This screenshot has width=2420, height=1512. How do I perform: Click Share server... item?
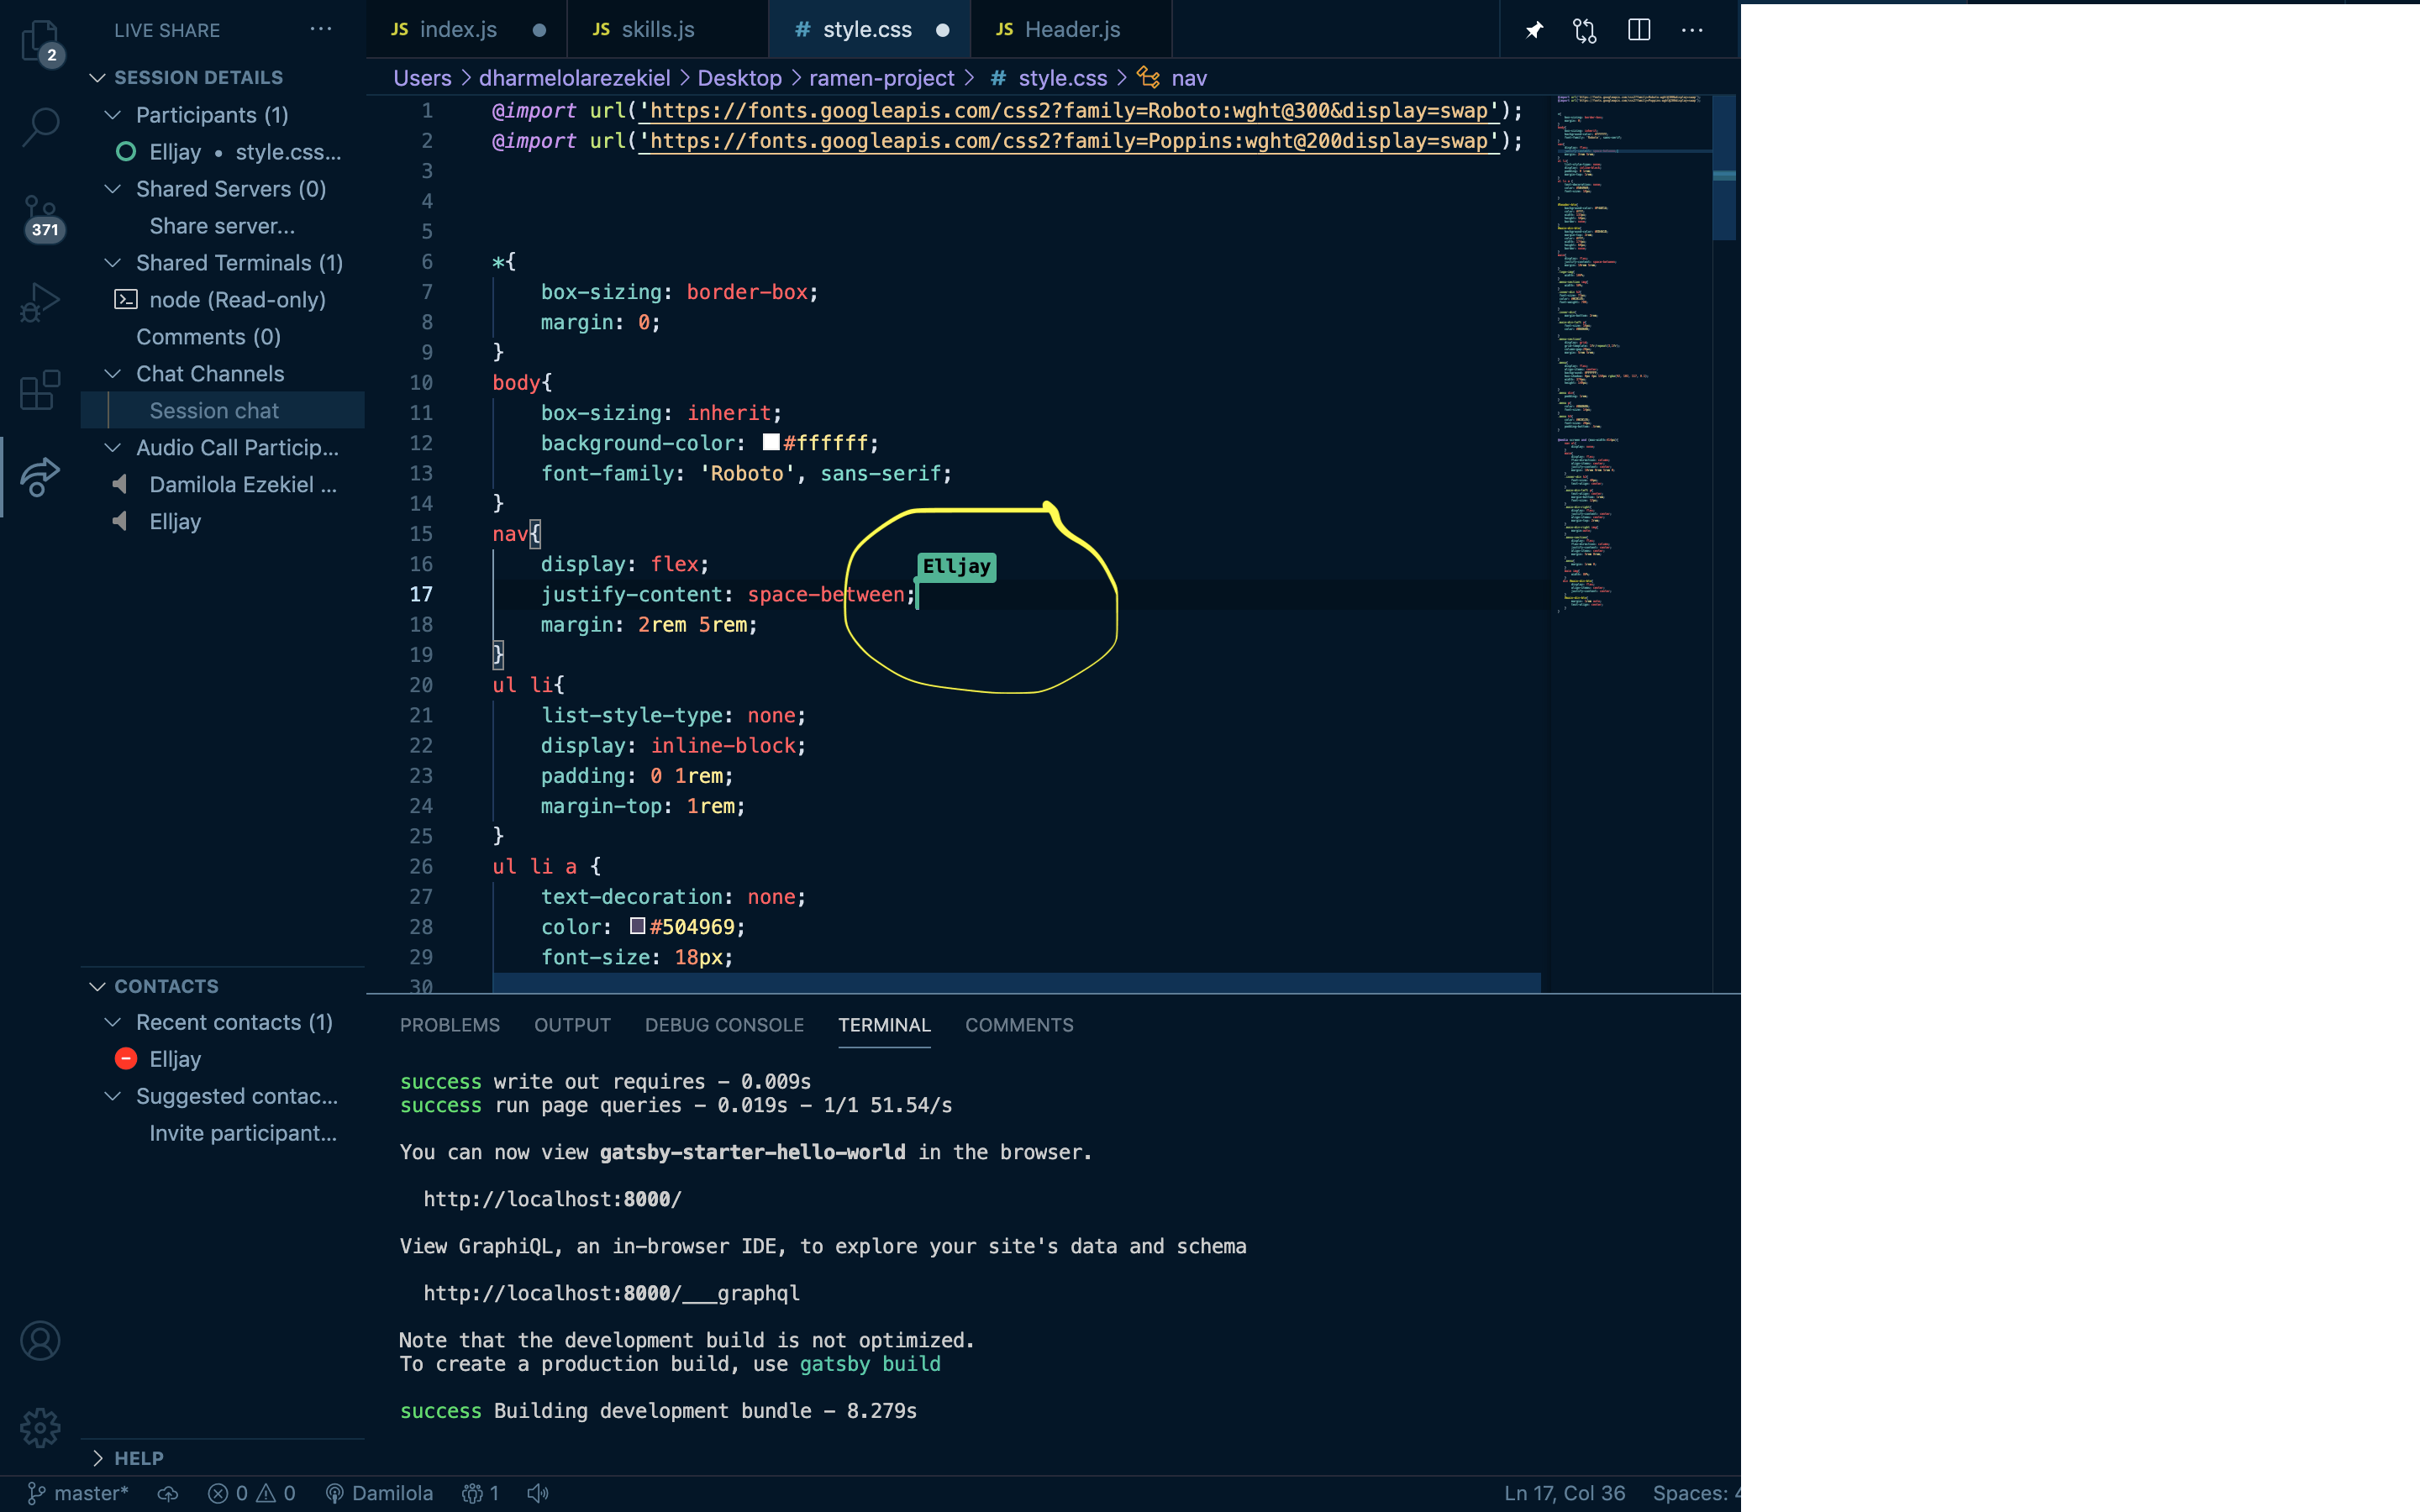[222, 226]
